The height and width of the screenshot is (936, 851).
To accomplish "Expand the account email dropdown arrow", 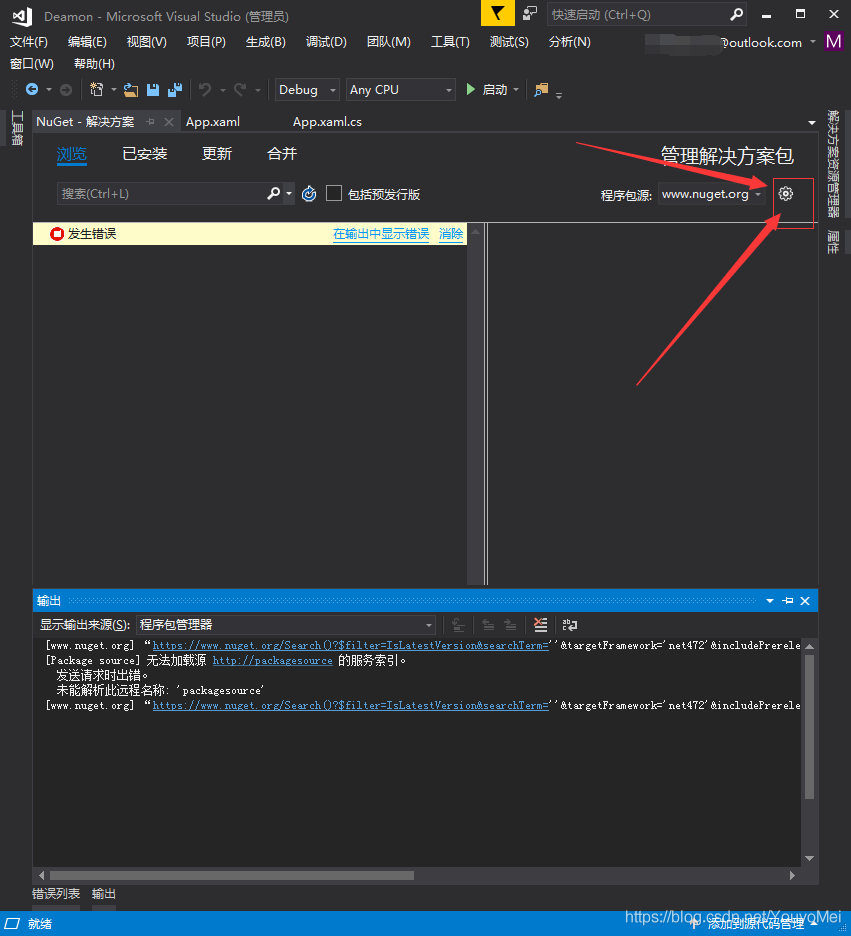I will (x=813, y=42).
